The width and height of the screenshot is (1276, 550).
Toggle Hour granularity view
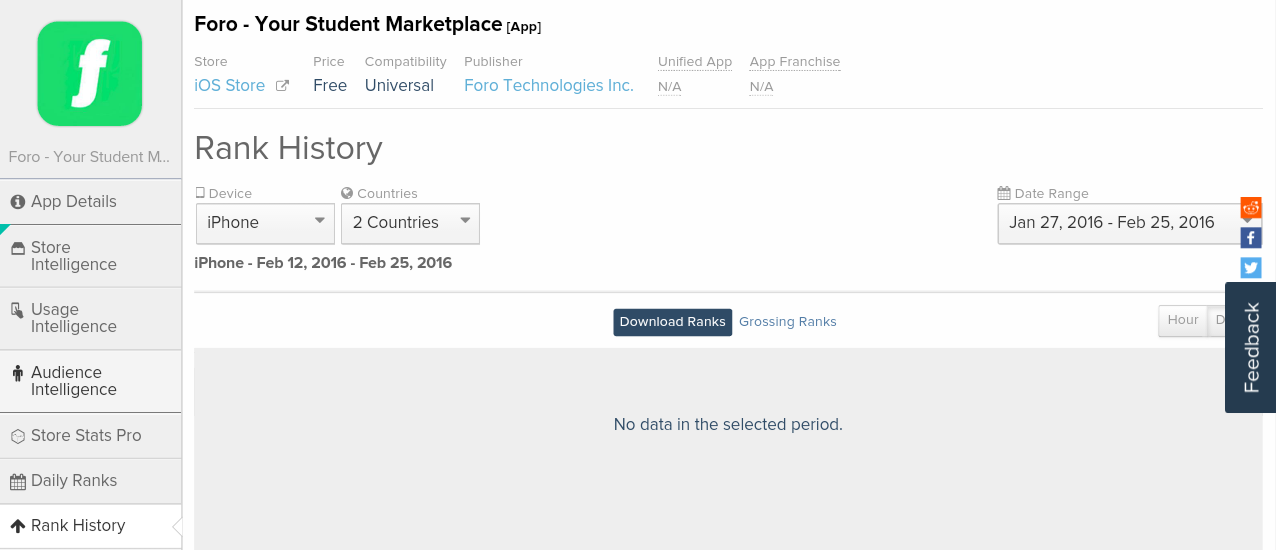[x=1183, y=320]
